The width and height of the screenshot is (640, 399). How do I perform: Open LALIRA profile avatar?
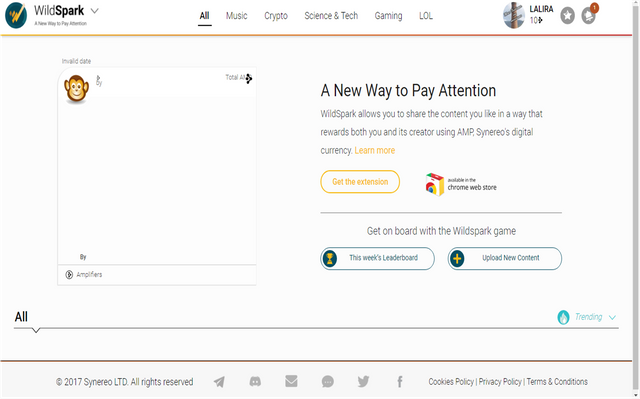513,16
